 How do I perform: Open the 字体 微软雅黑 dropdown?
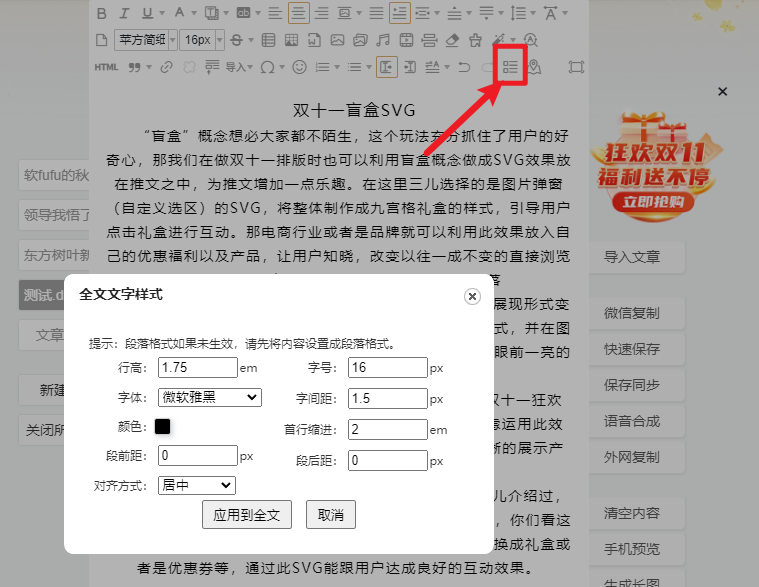click(210, 397)
